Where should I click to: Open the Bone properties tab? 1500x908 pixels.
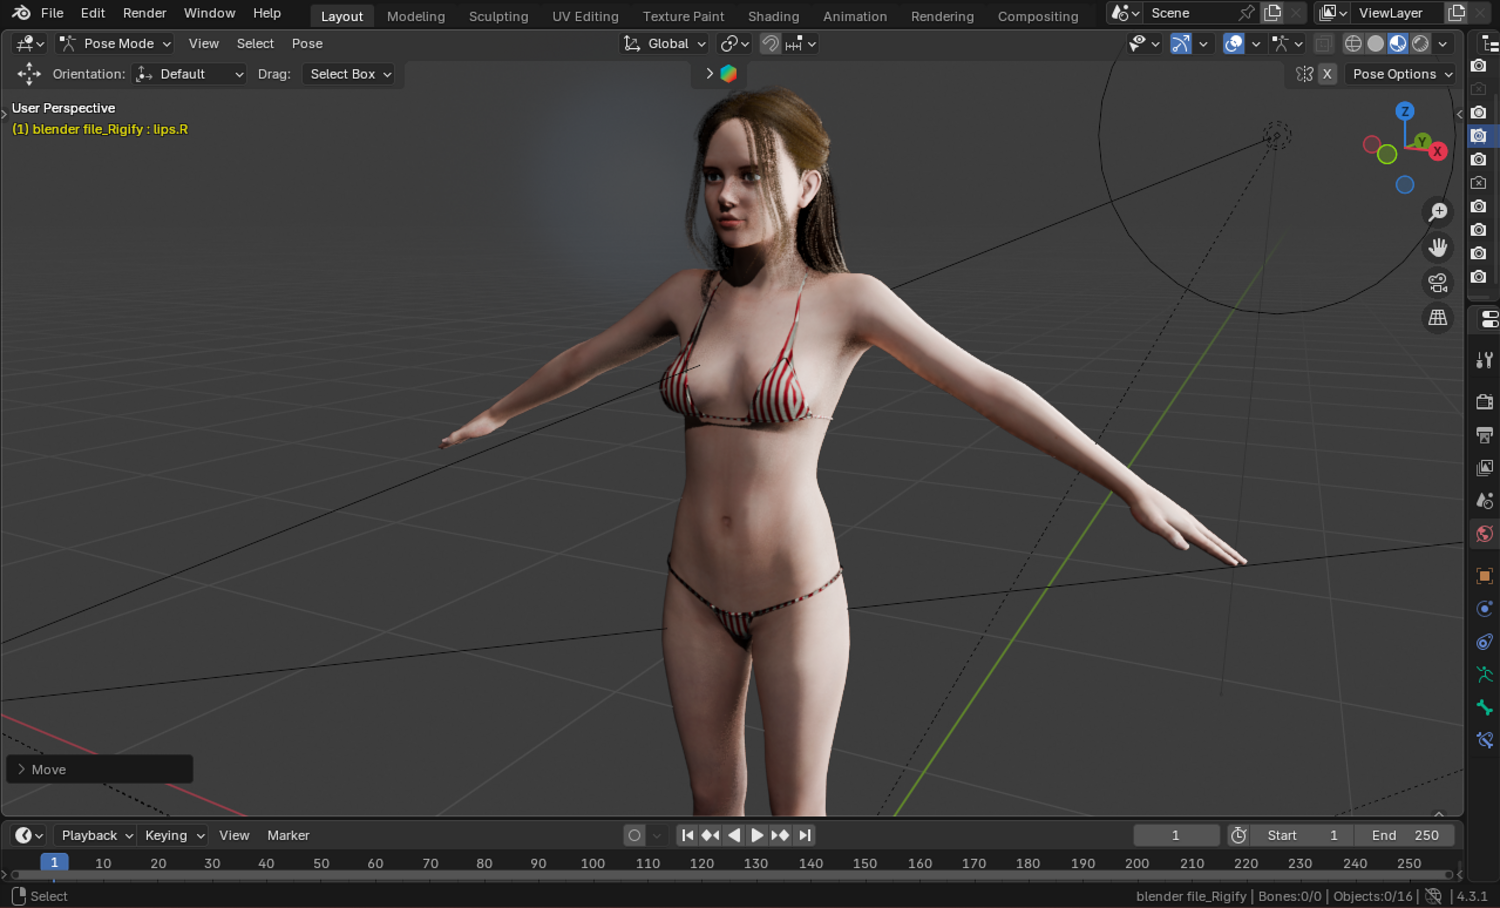(1485, 708)
